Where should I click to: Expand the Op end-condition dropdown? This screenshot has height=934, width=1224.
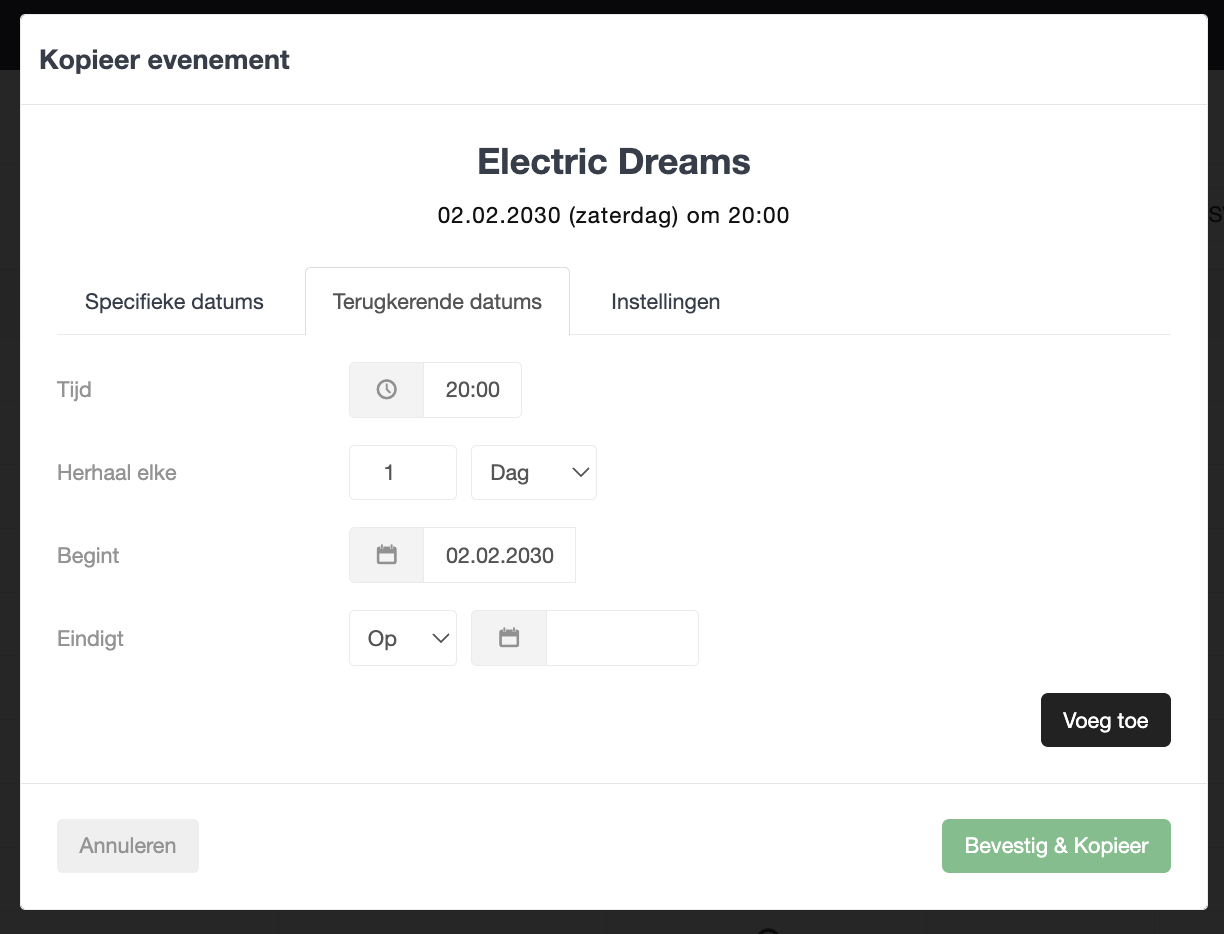403,638
